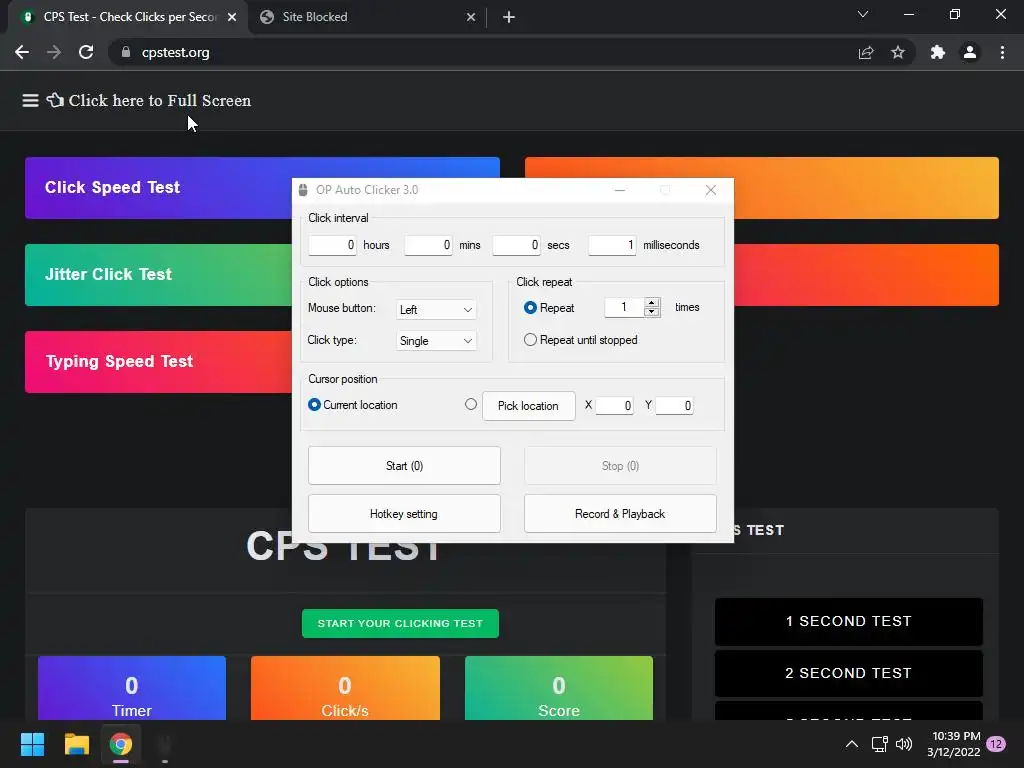Click the Timer counter tile

132,688
